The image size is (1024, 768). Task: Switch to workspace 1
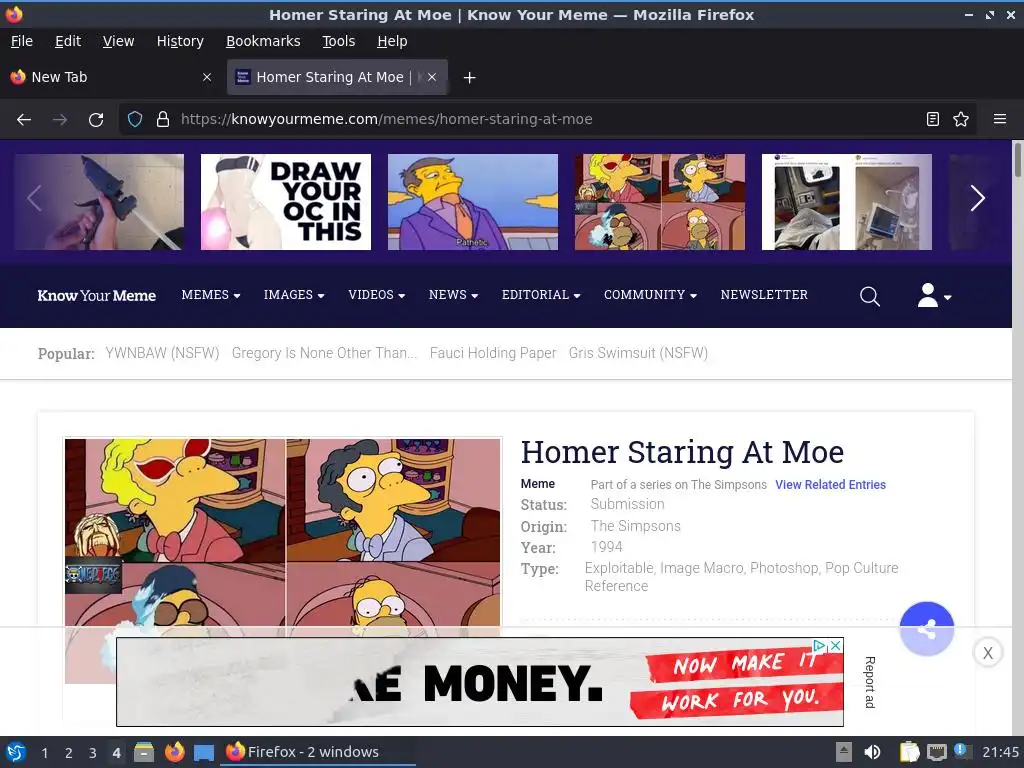coord(44,753)
